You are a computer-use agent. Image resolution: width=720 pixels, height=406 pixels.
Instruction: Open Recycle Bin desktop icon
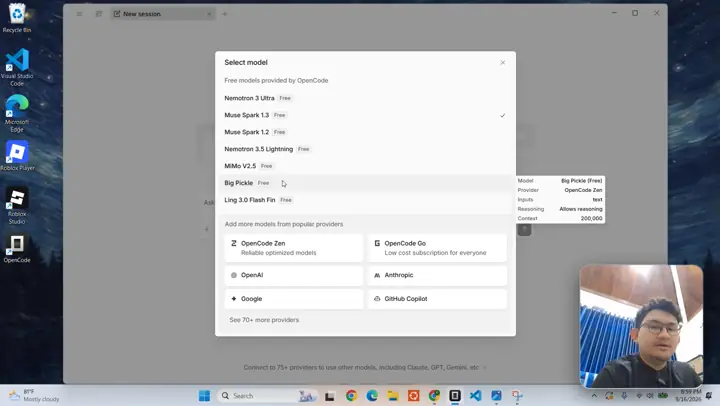[x=17, y=18]
